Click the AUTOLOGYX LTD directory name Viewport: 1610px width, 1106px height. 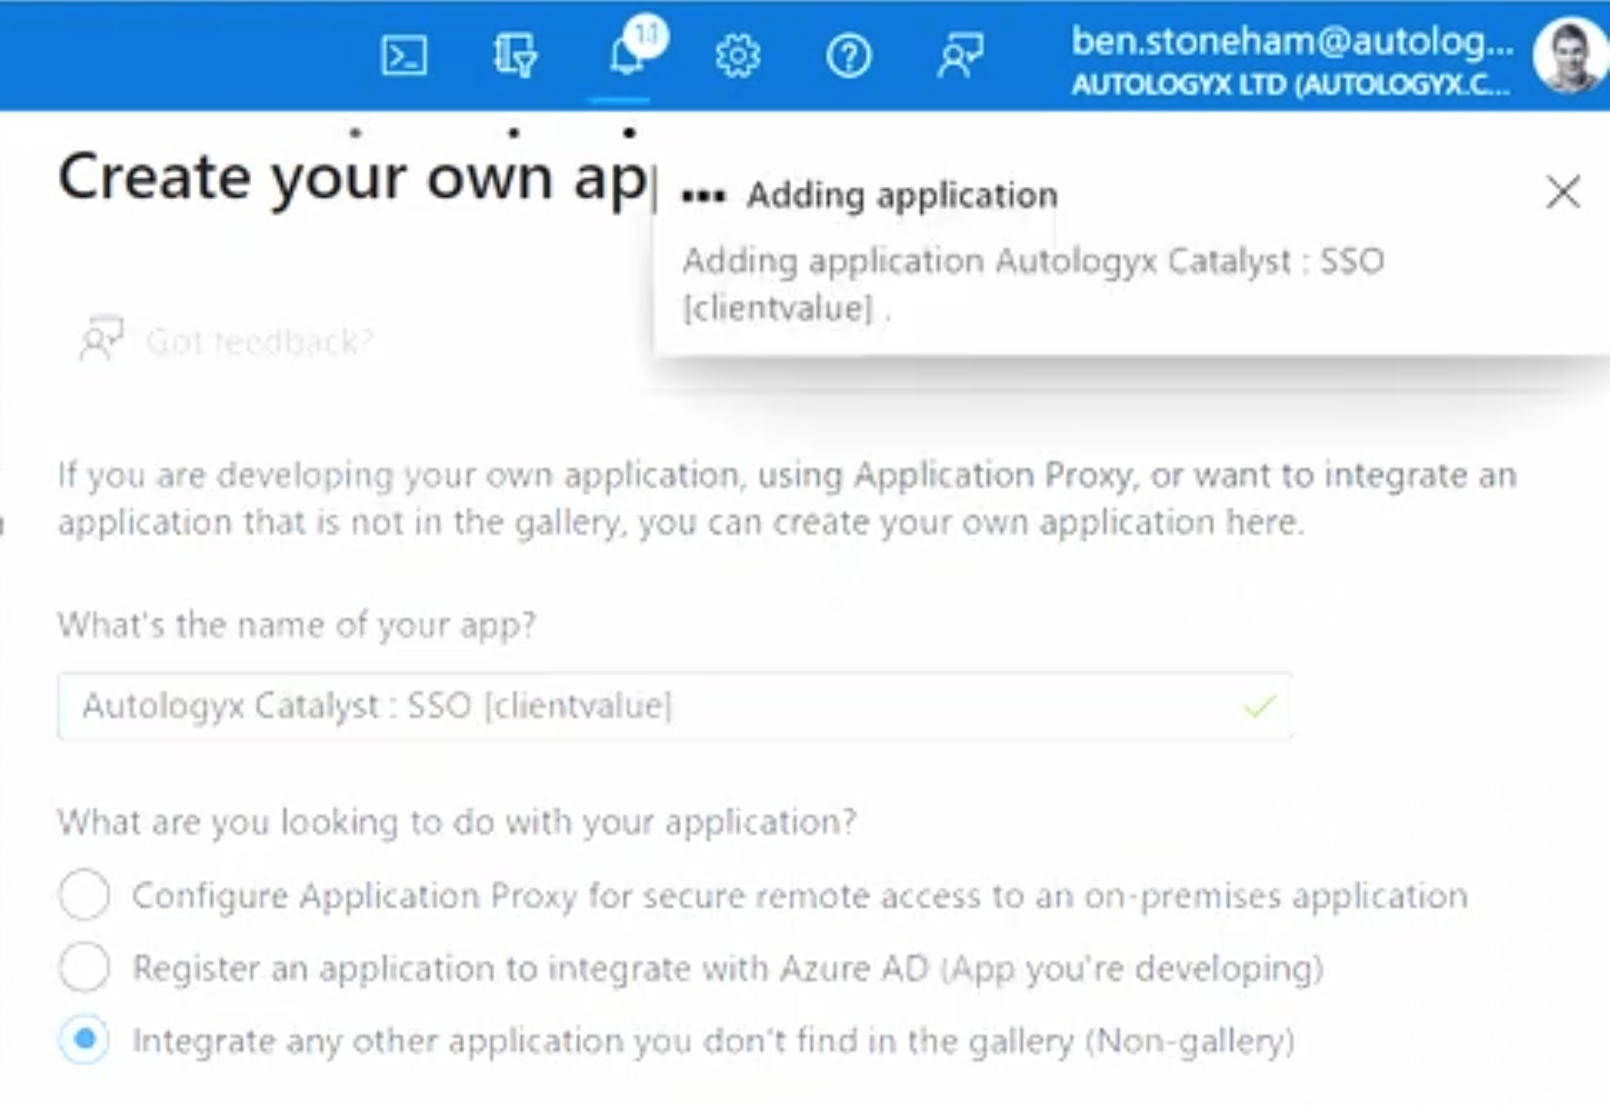(x=1290, y=85)
